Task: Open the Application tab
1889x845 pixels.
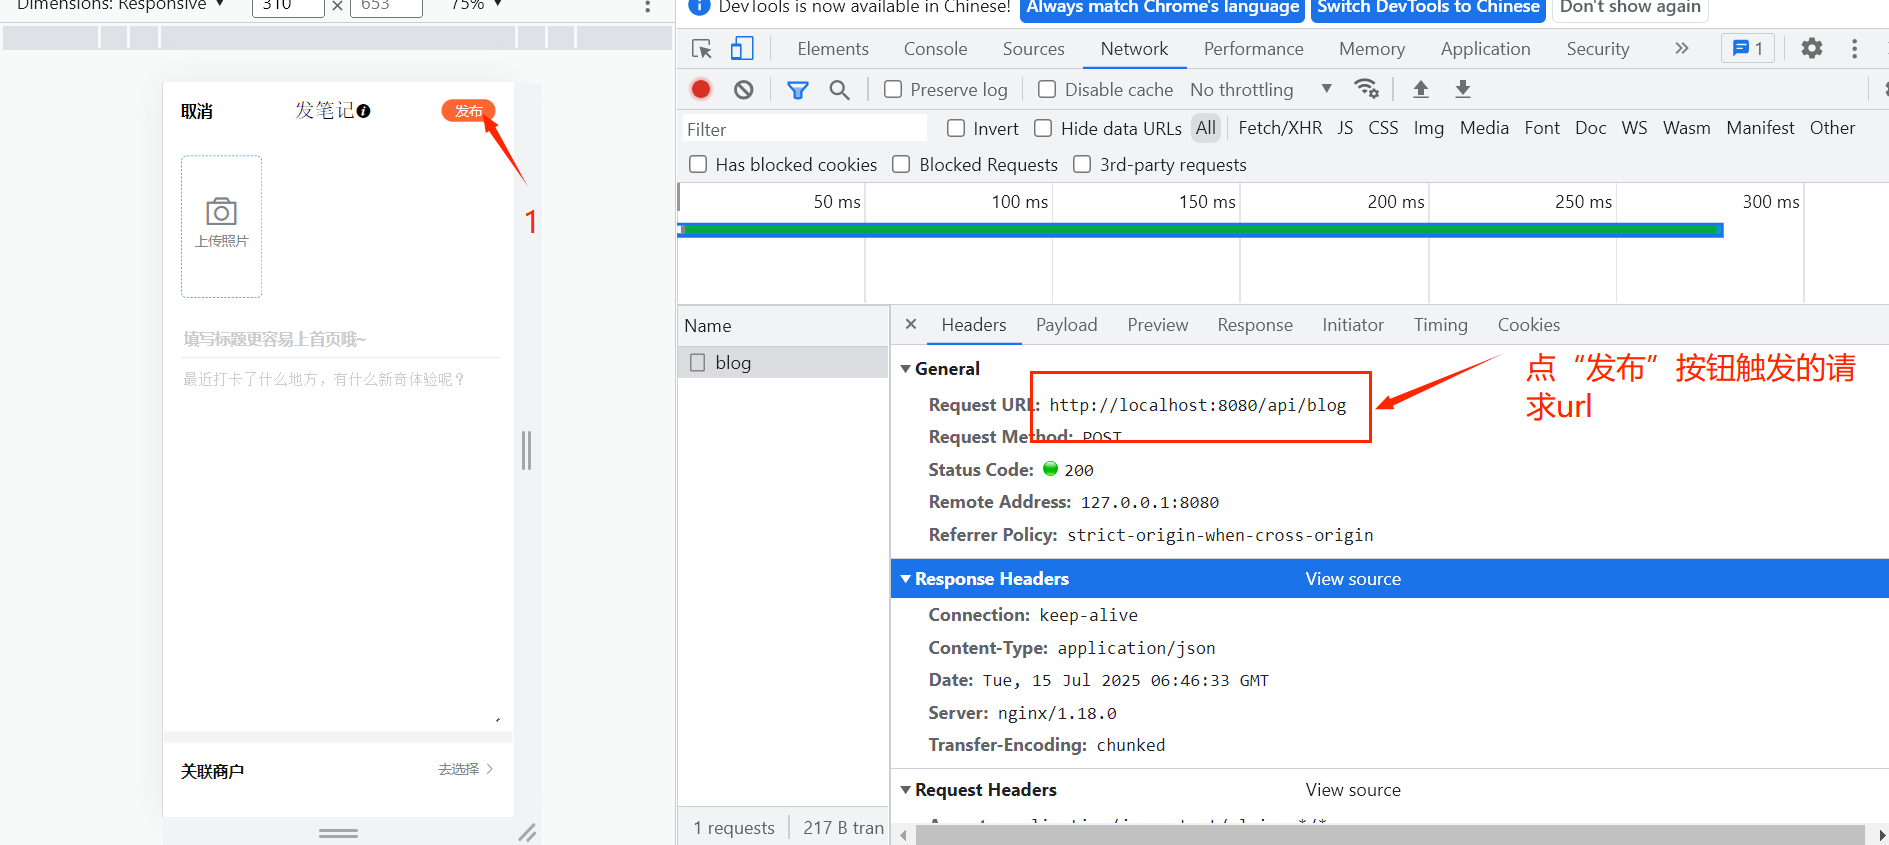Action: pos(1486,49)
